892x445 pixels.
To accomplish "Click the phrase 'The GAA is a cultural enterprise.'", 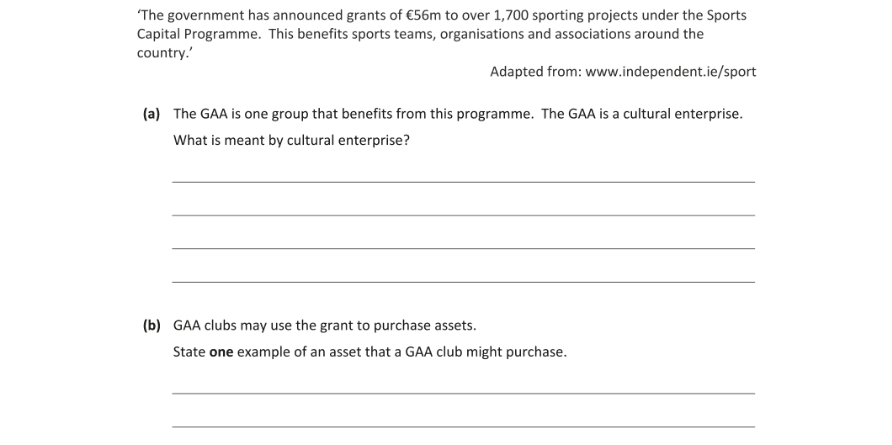I will (642, 114).
